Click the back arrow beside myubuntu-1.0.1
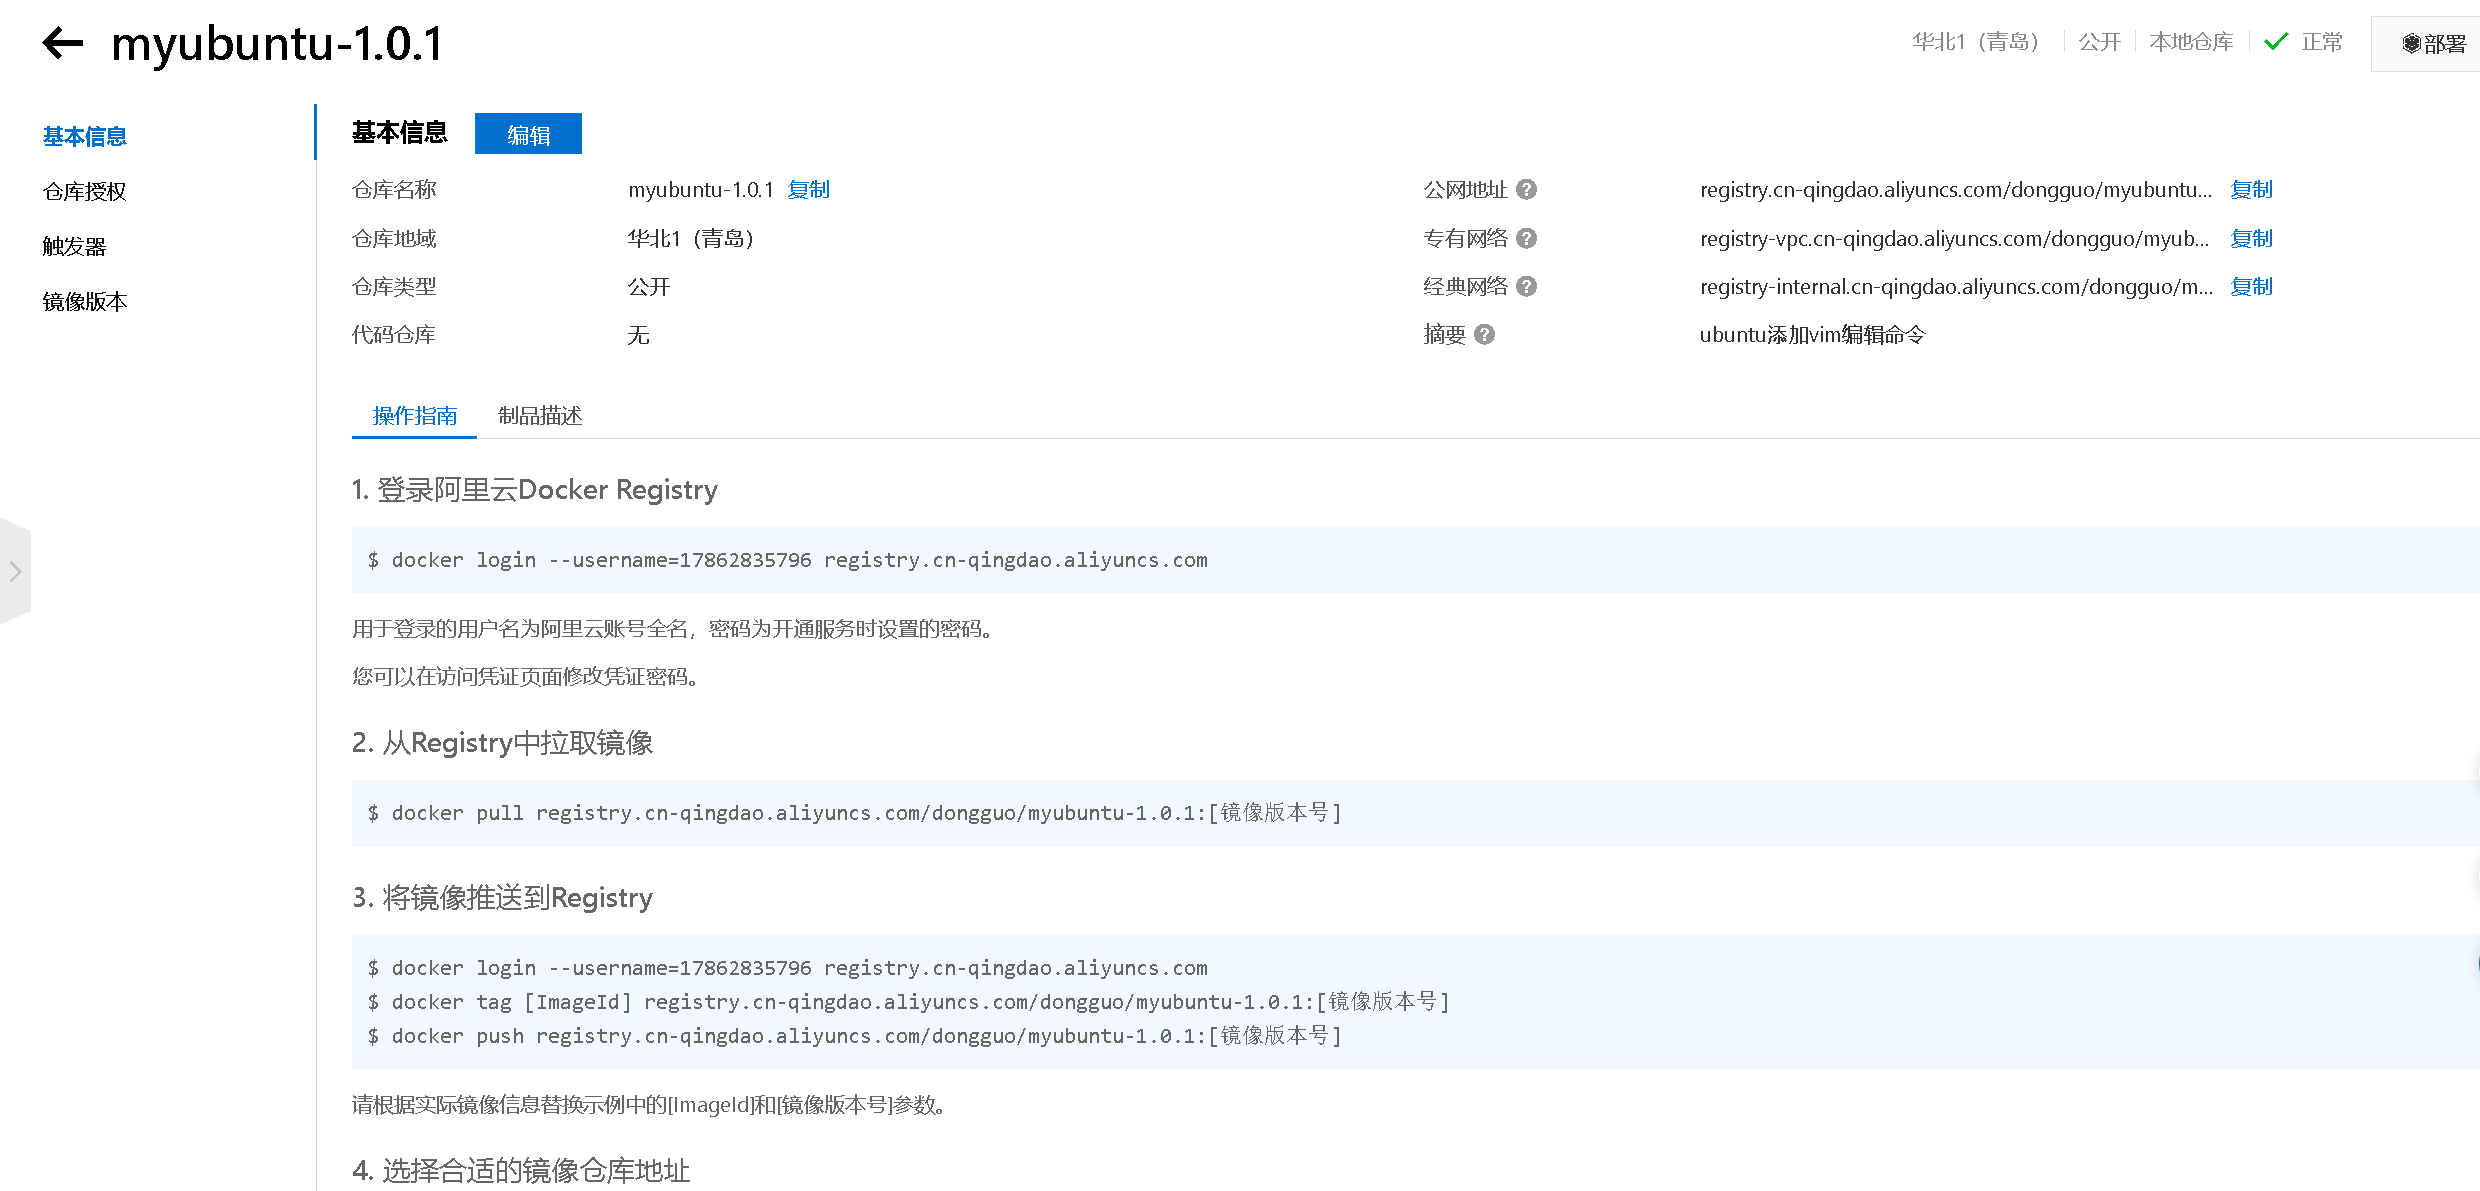Viewport: 2480px width, 1191px height. 62,42
